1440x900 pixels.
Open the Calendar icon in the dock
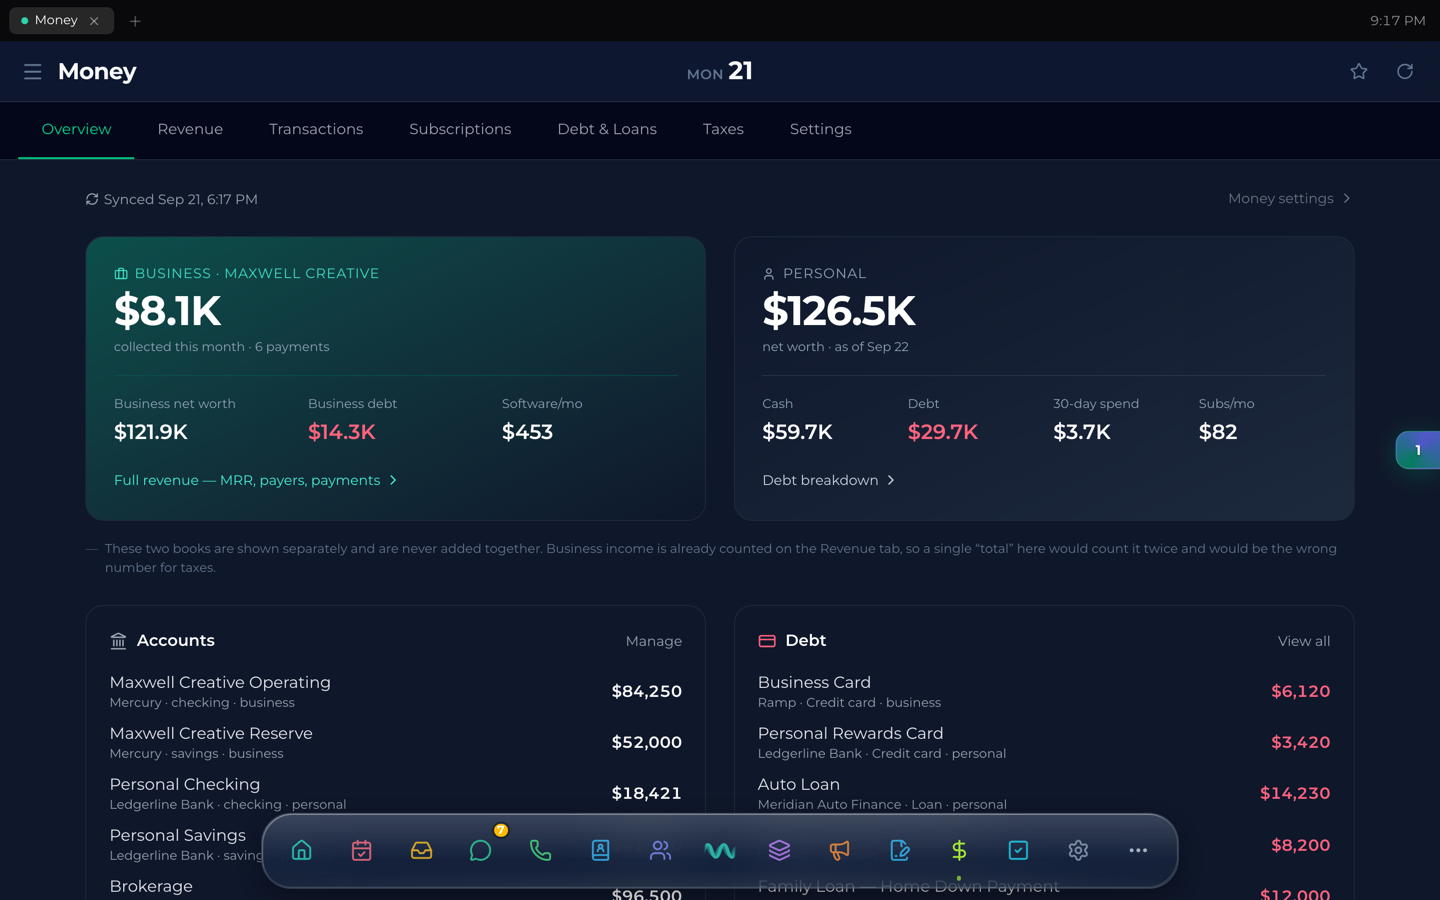[x=362, y=850]
